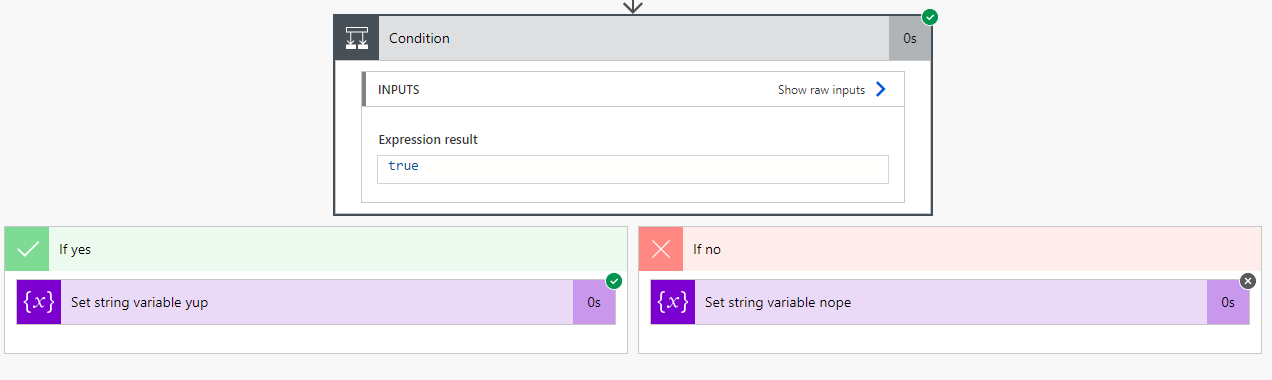Click the flow arrow above Condition
Screen dimensions: 1272x380
(632, 6)
